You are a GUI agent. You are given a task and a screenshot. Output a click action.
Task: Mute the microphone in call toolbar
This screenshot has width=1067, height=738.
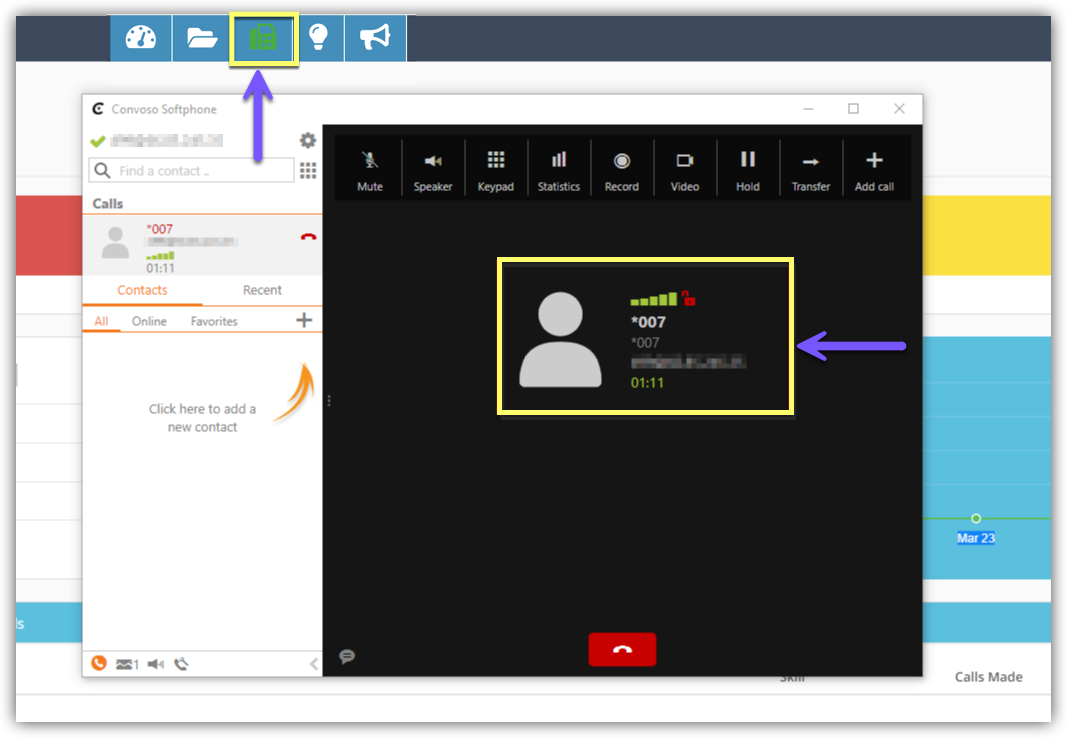370,169
